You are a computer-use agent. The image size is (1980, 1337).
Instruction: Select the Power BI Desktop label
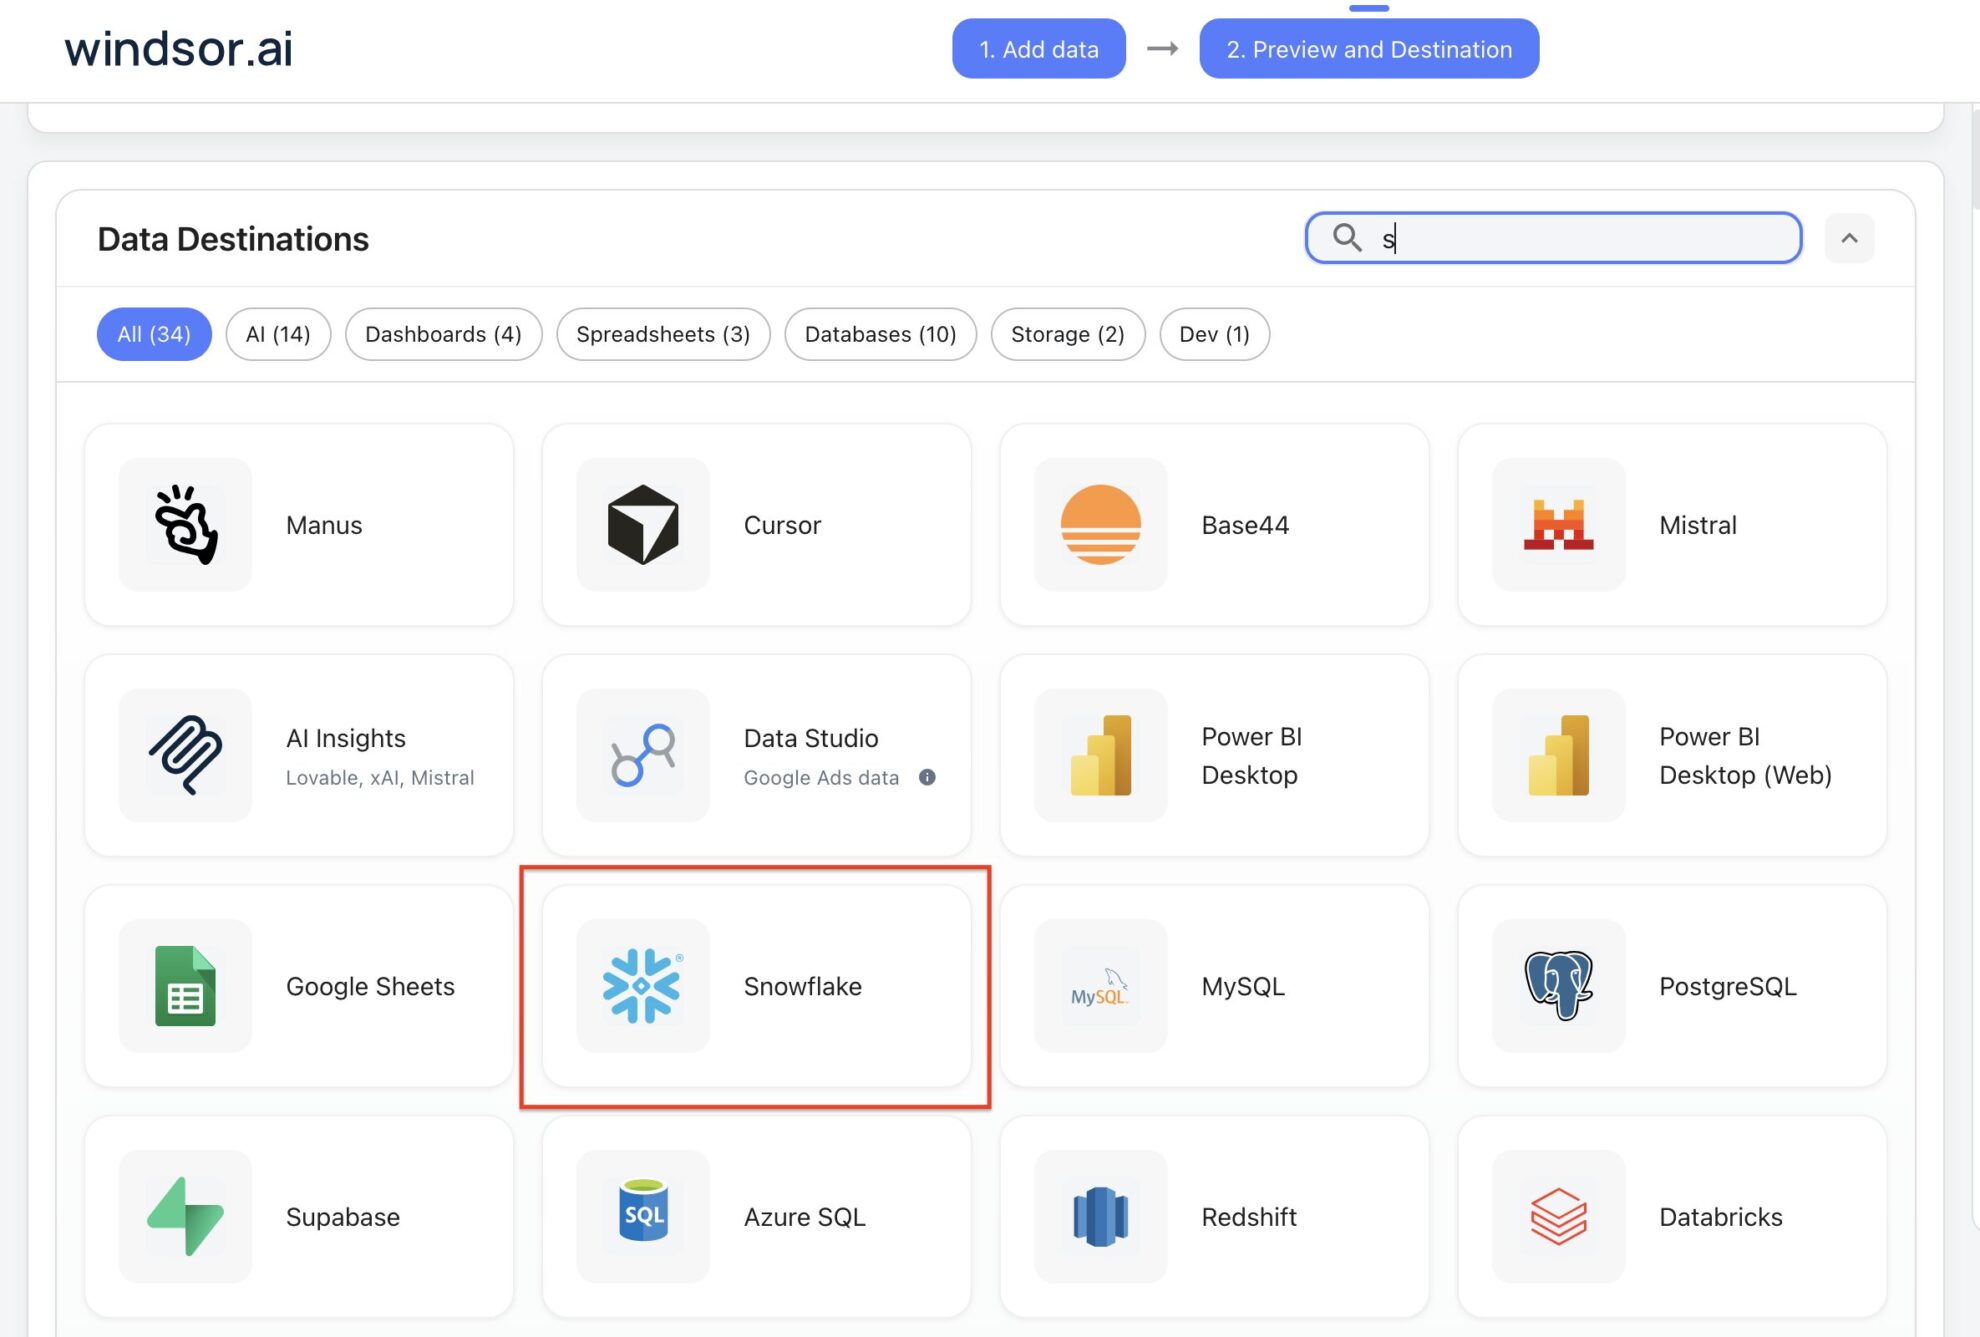point(1252,755)
